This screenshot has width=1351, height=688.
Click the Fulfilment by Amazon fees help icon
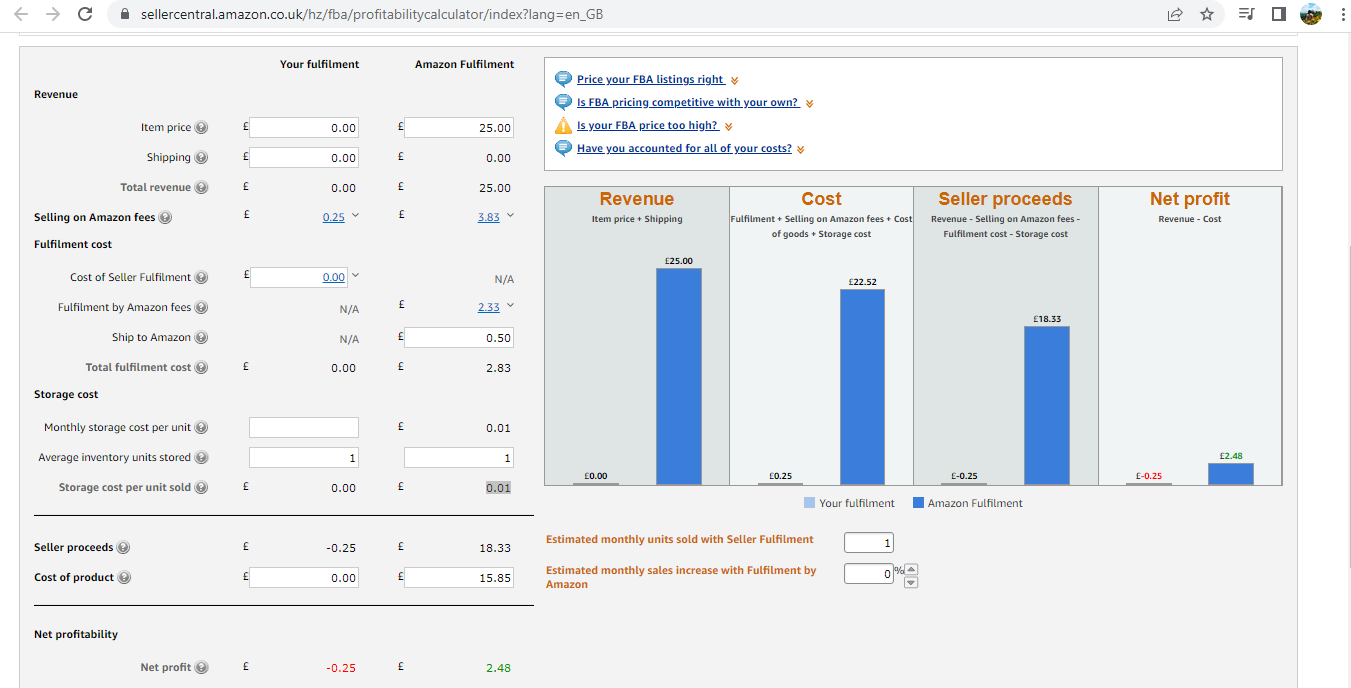[201, 308]
